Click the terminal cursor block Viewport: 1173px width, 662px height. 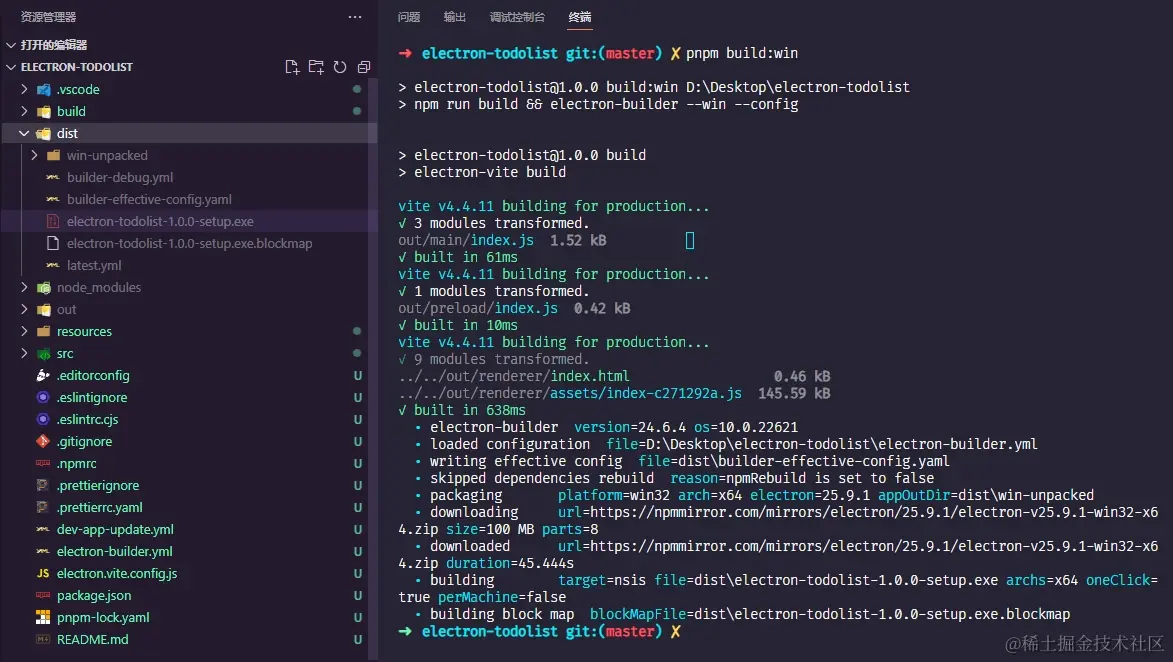click(x=690, y=240)
